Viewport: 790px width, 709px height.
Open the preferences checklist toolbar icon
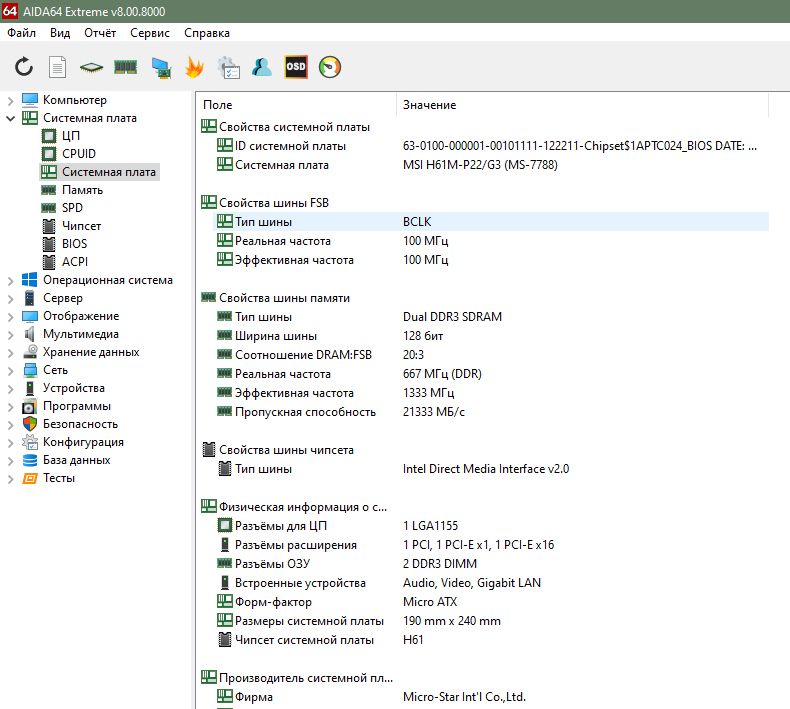tap(228, 68)
